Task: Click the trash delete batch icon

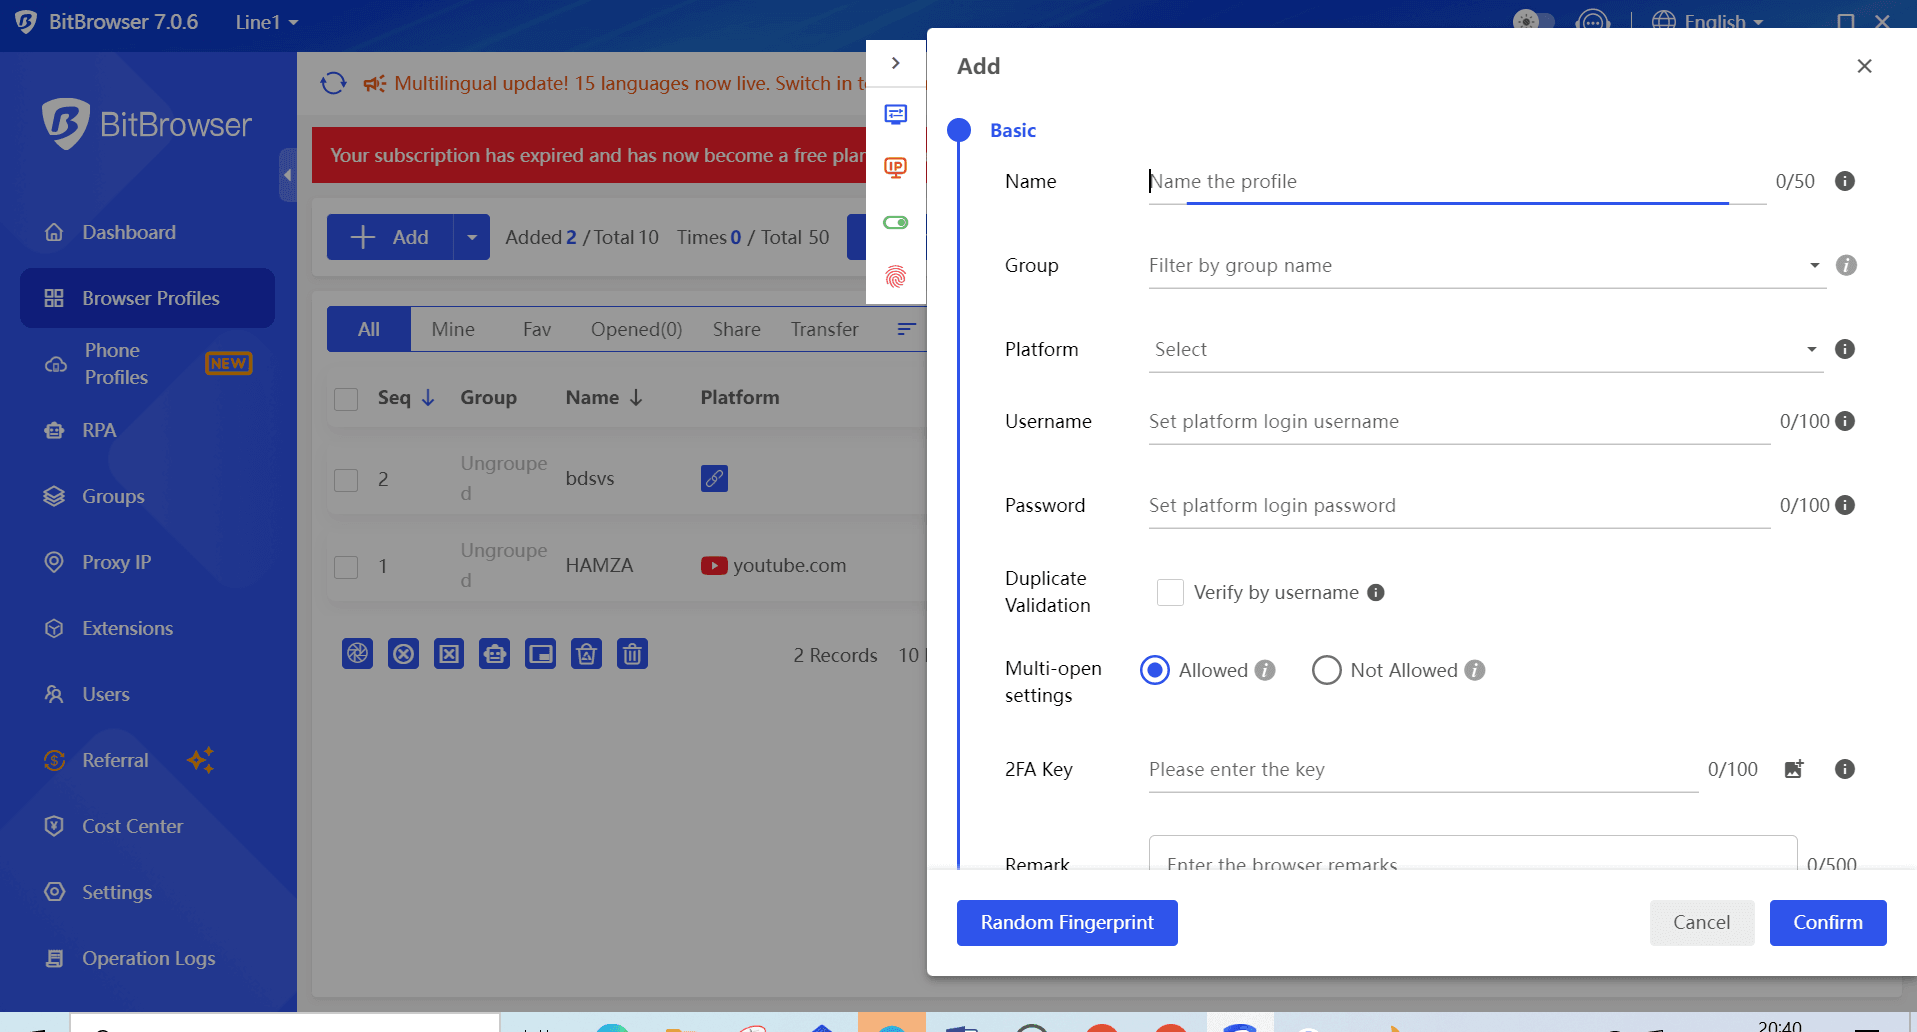Action: click(x=632, y=654)
